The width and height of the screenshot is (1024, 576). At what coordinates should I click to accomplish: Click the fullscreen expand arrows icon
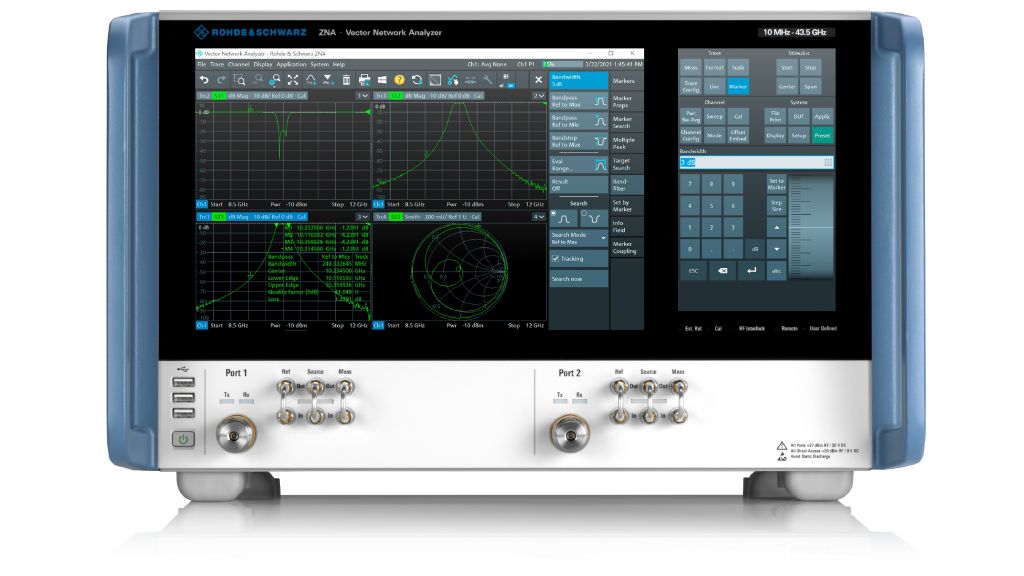point(293,80)
